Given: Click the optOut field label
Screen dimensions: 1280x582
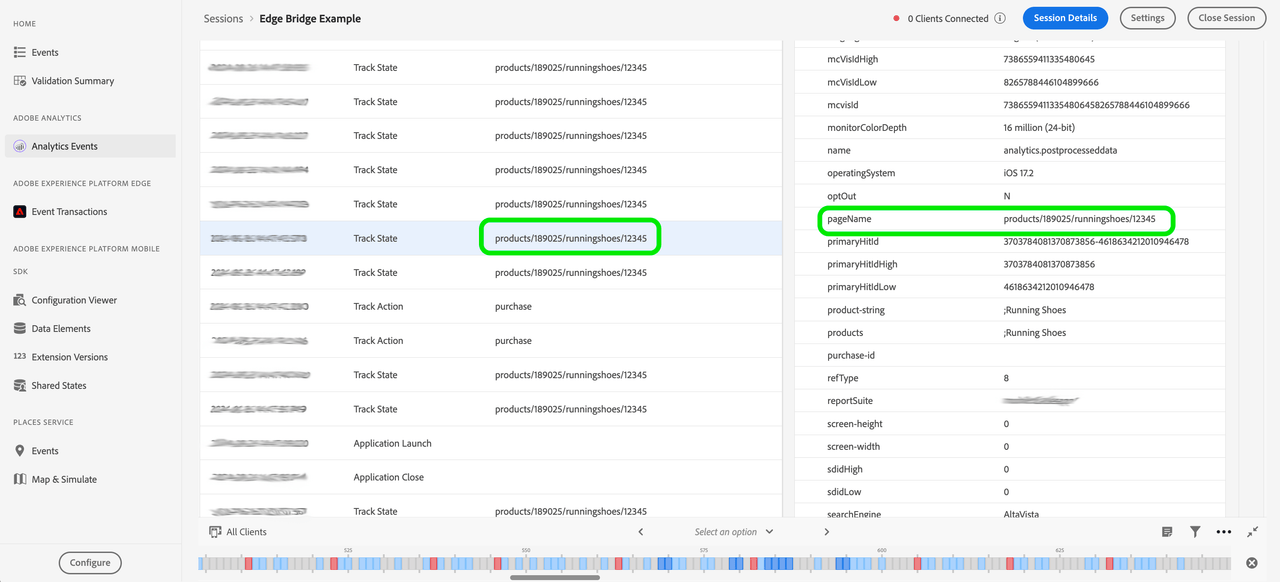Looking at the screenshot, I should point(841,196).
